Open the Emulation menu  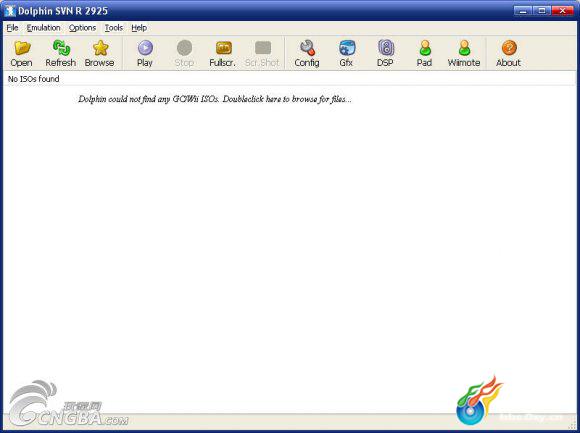(x=43, y=28)
